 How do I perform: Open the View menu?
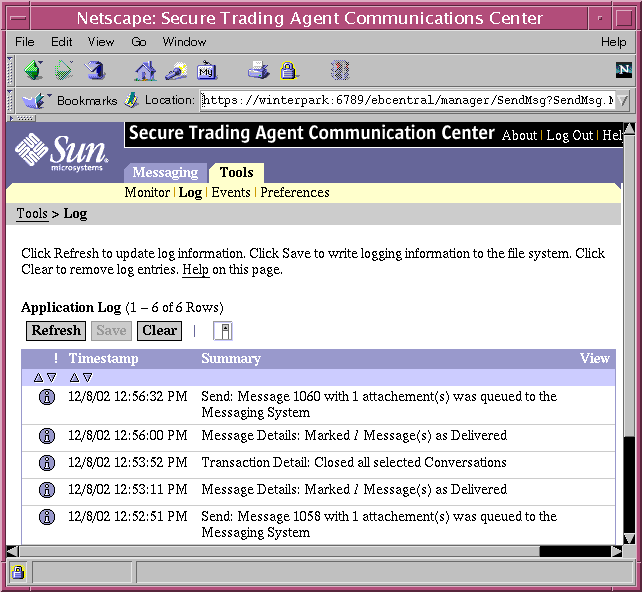(x=101, y=42)
